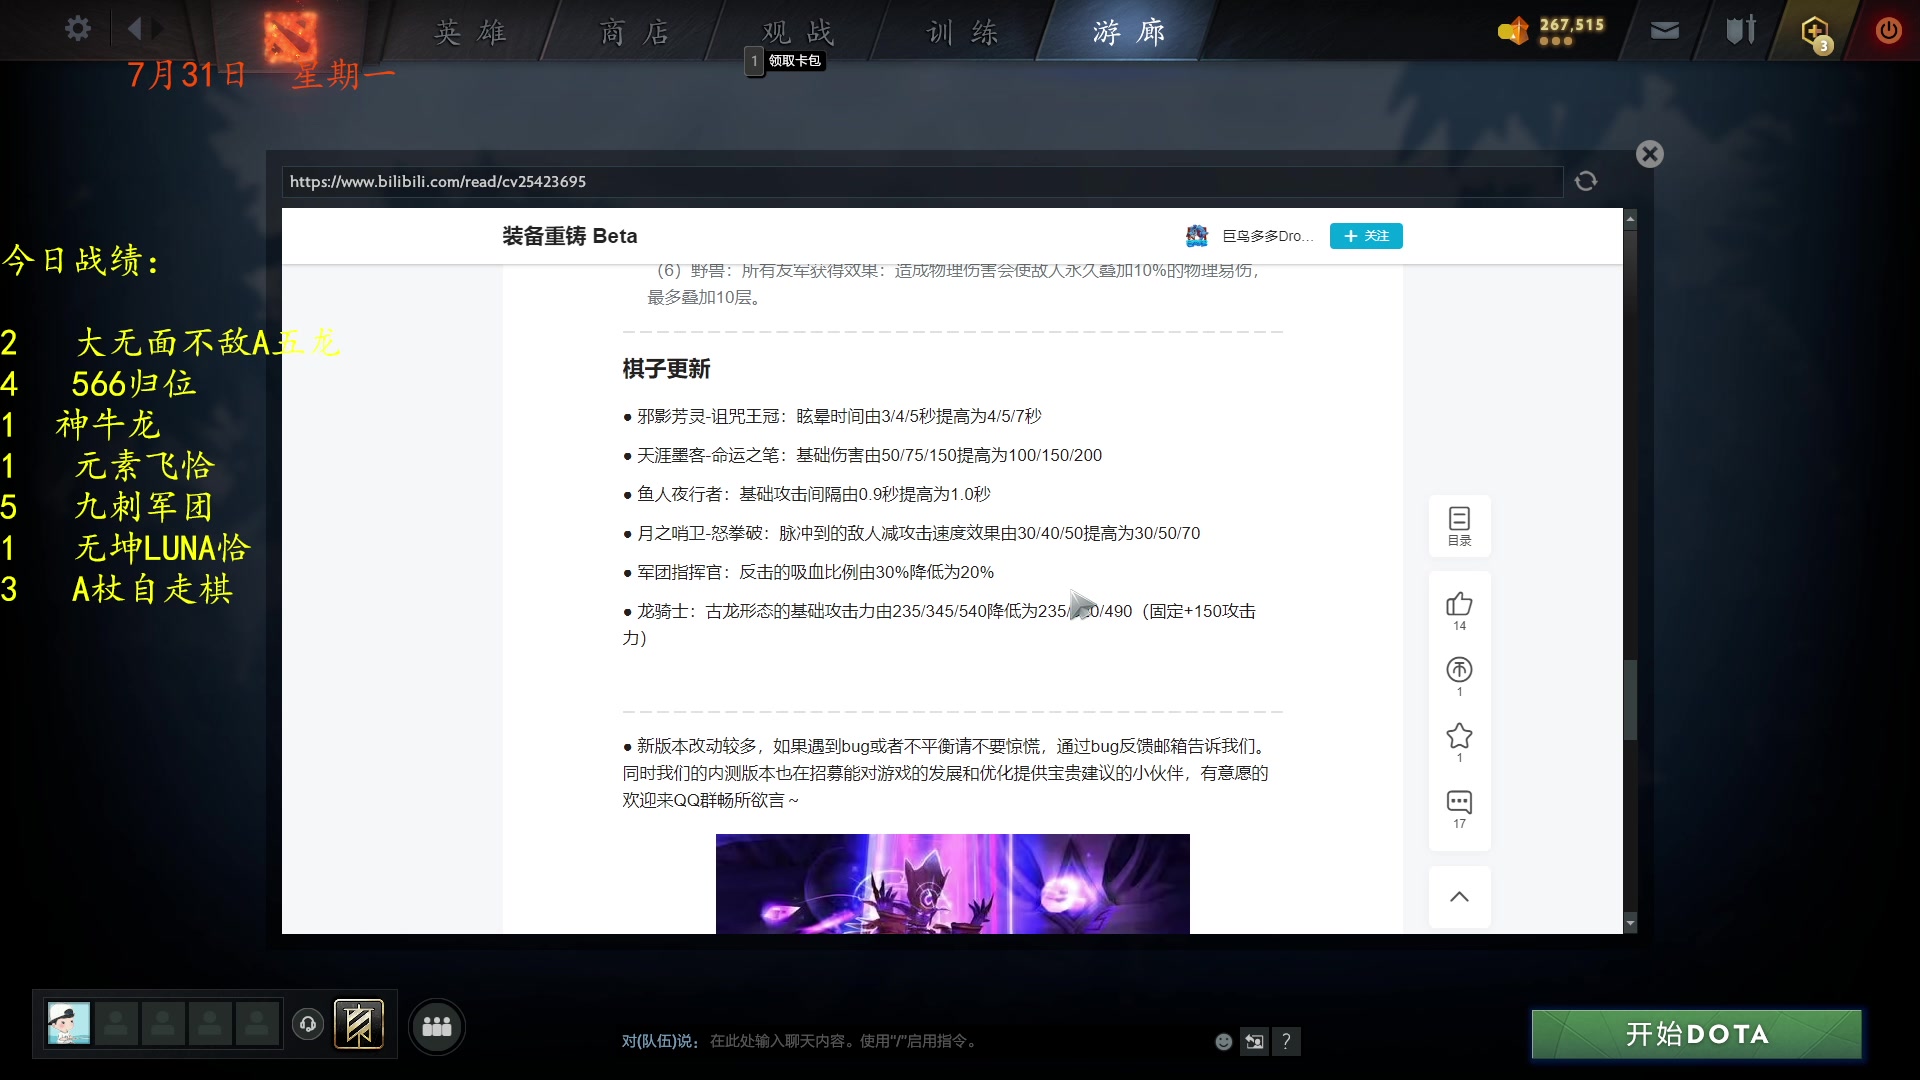Click scrollbar up arrow in browser
Screen dimensions: 1920x1080
(x=1630, y=218)
